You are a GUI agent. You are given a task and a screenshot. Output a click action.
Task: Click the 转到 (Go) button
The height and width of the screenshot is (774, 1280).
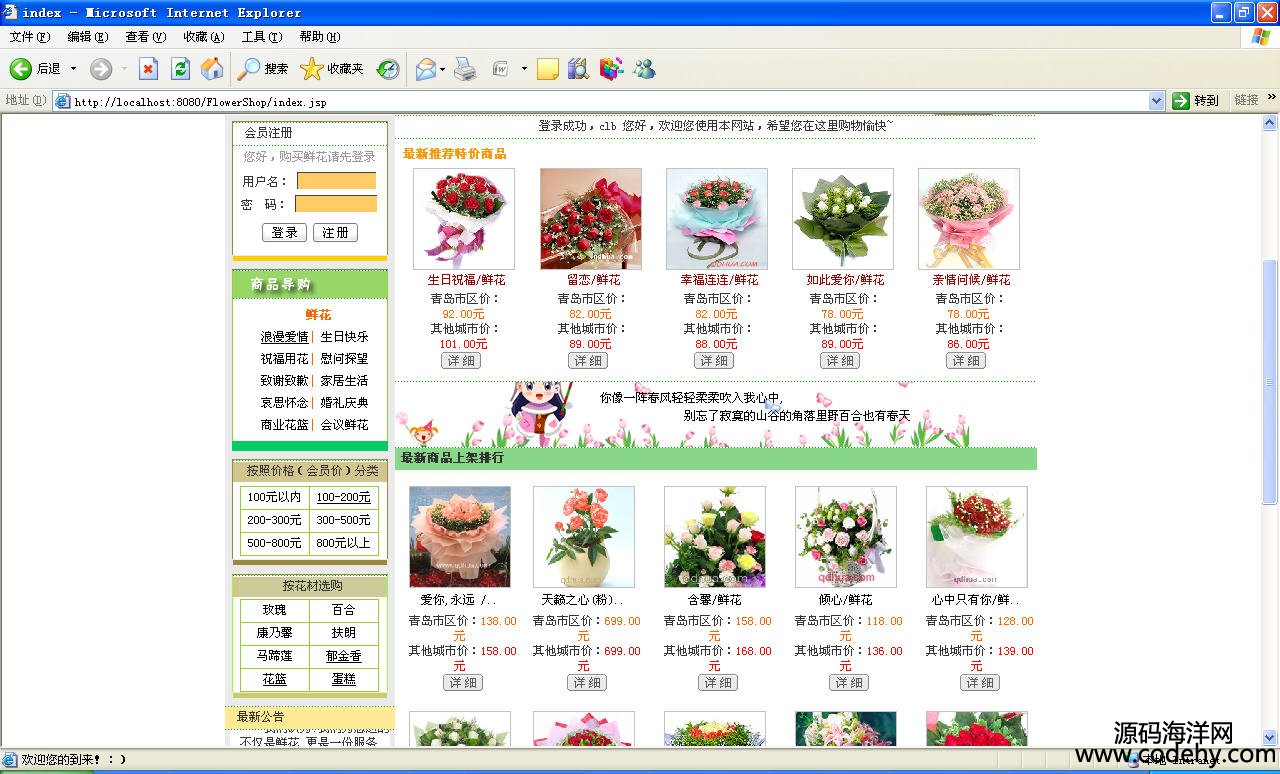[x=1196, y=101]
